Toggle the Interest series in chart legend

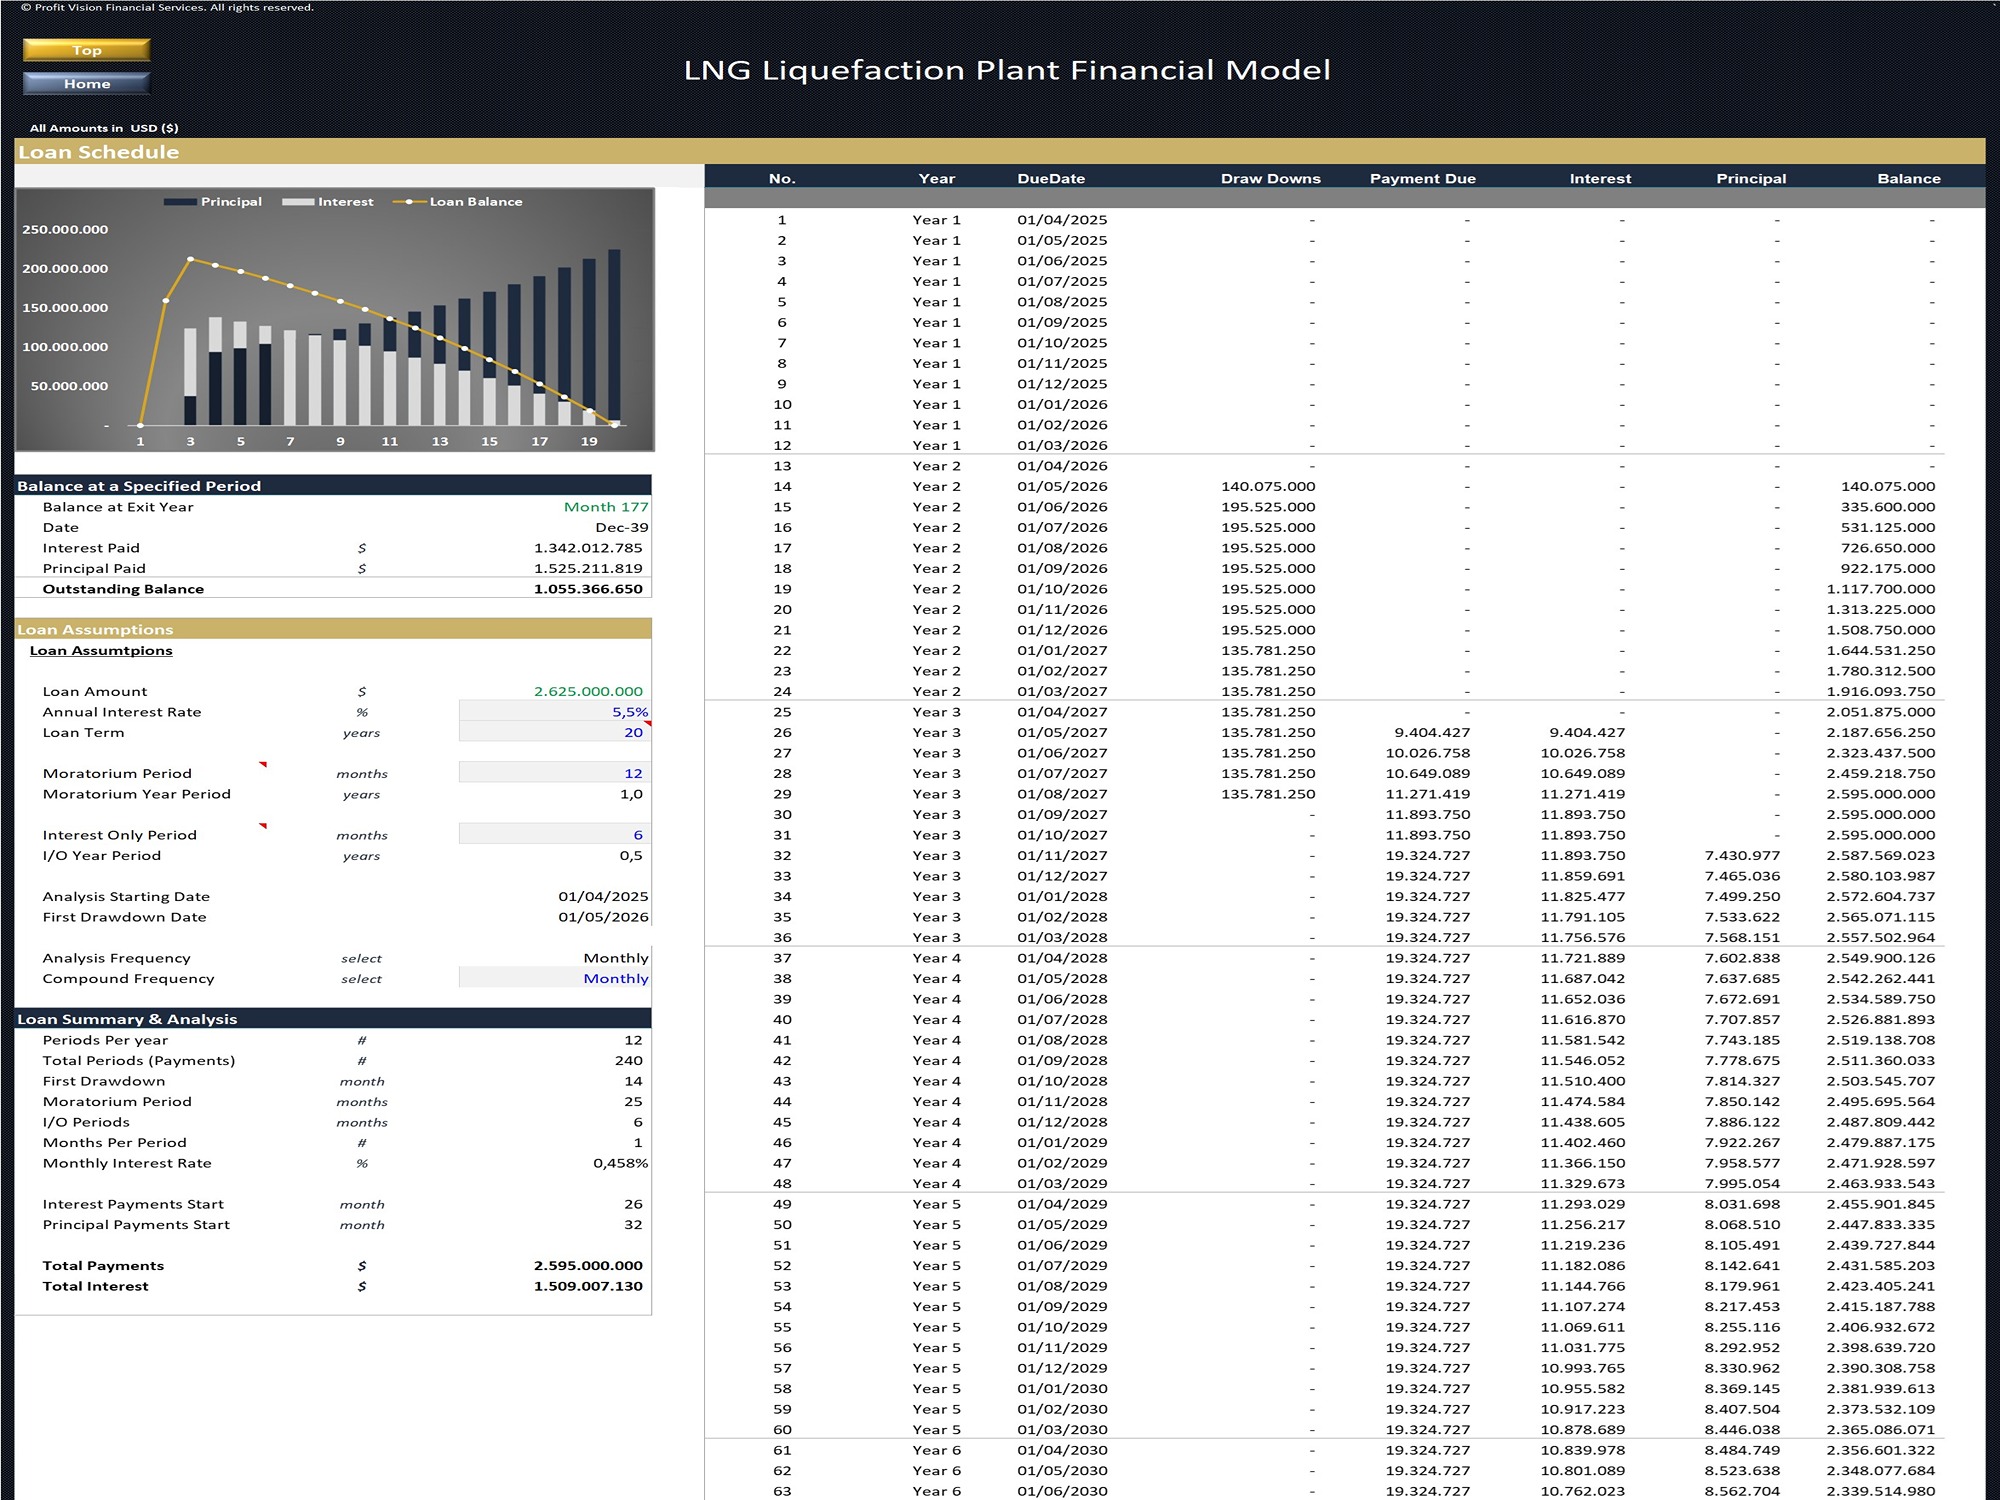345,201
